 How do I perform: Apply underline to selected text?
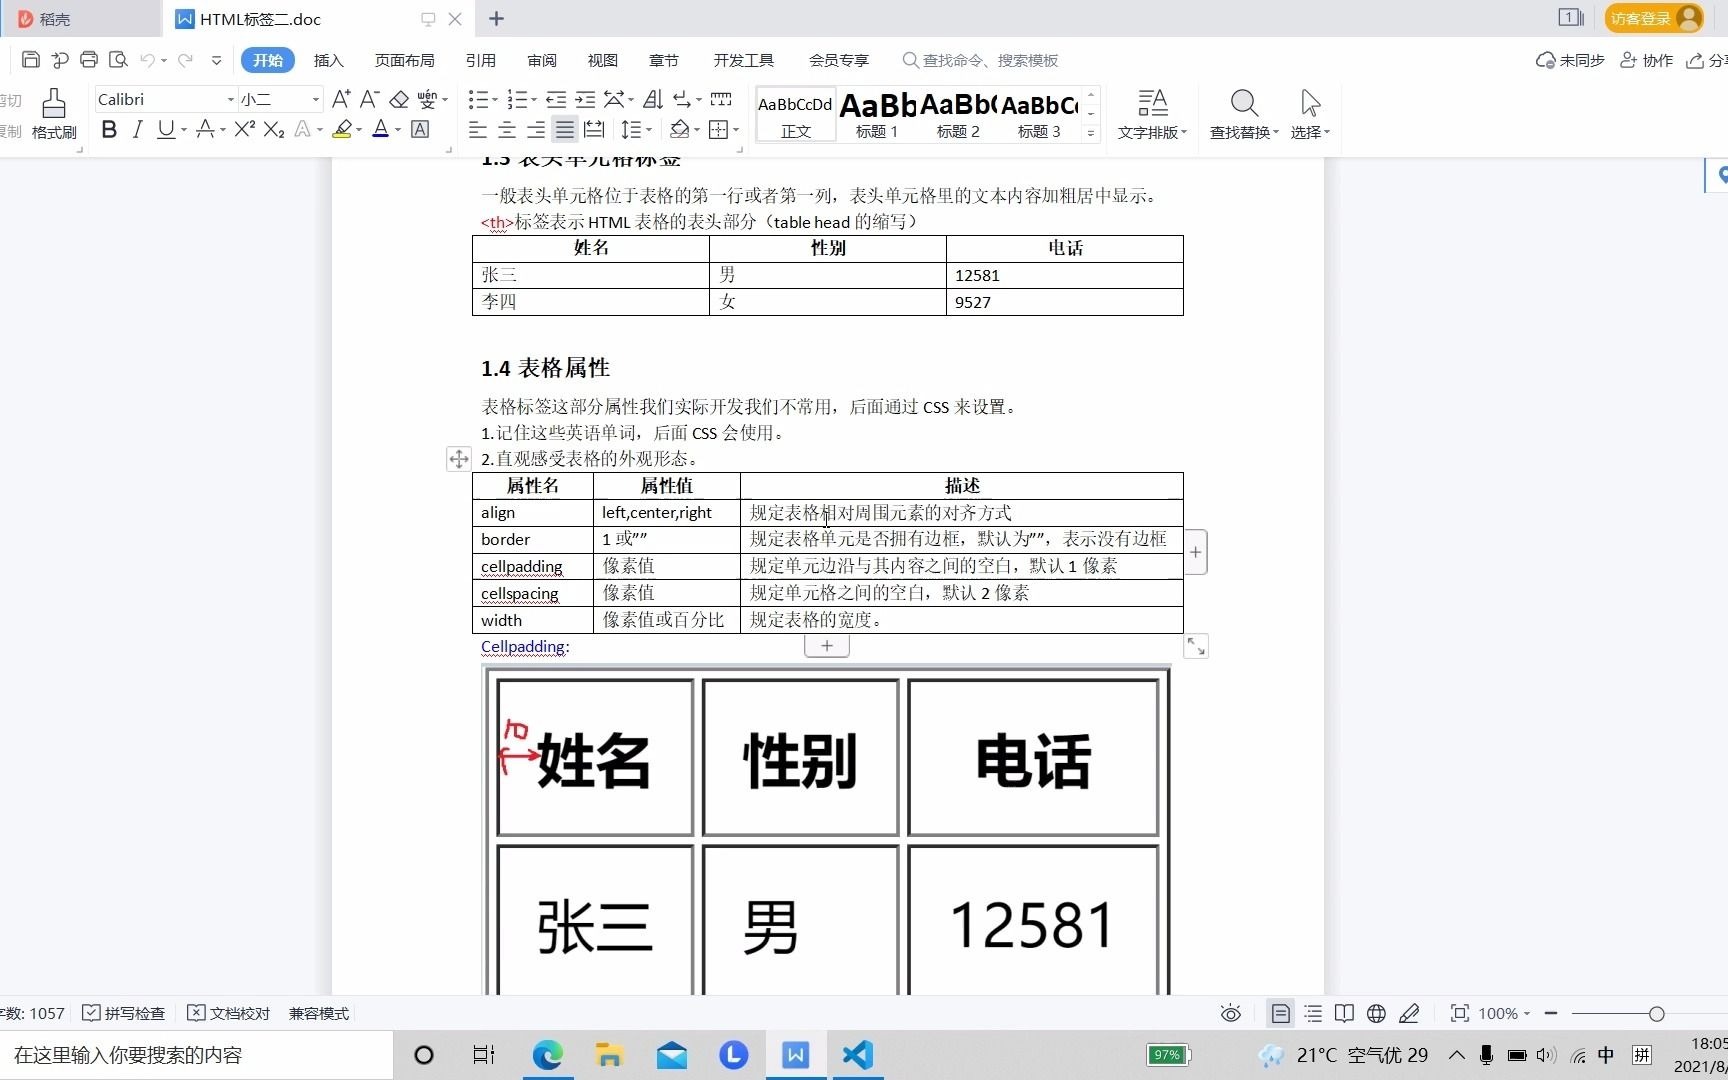click(x=165, y=130)
